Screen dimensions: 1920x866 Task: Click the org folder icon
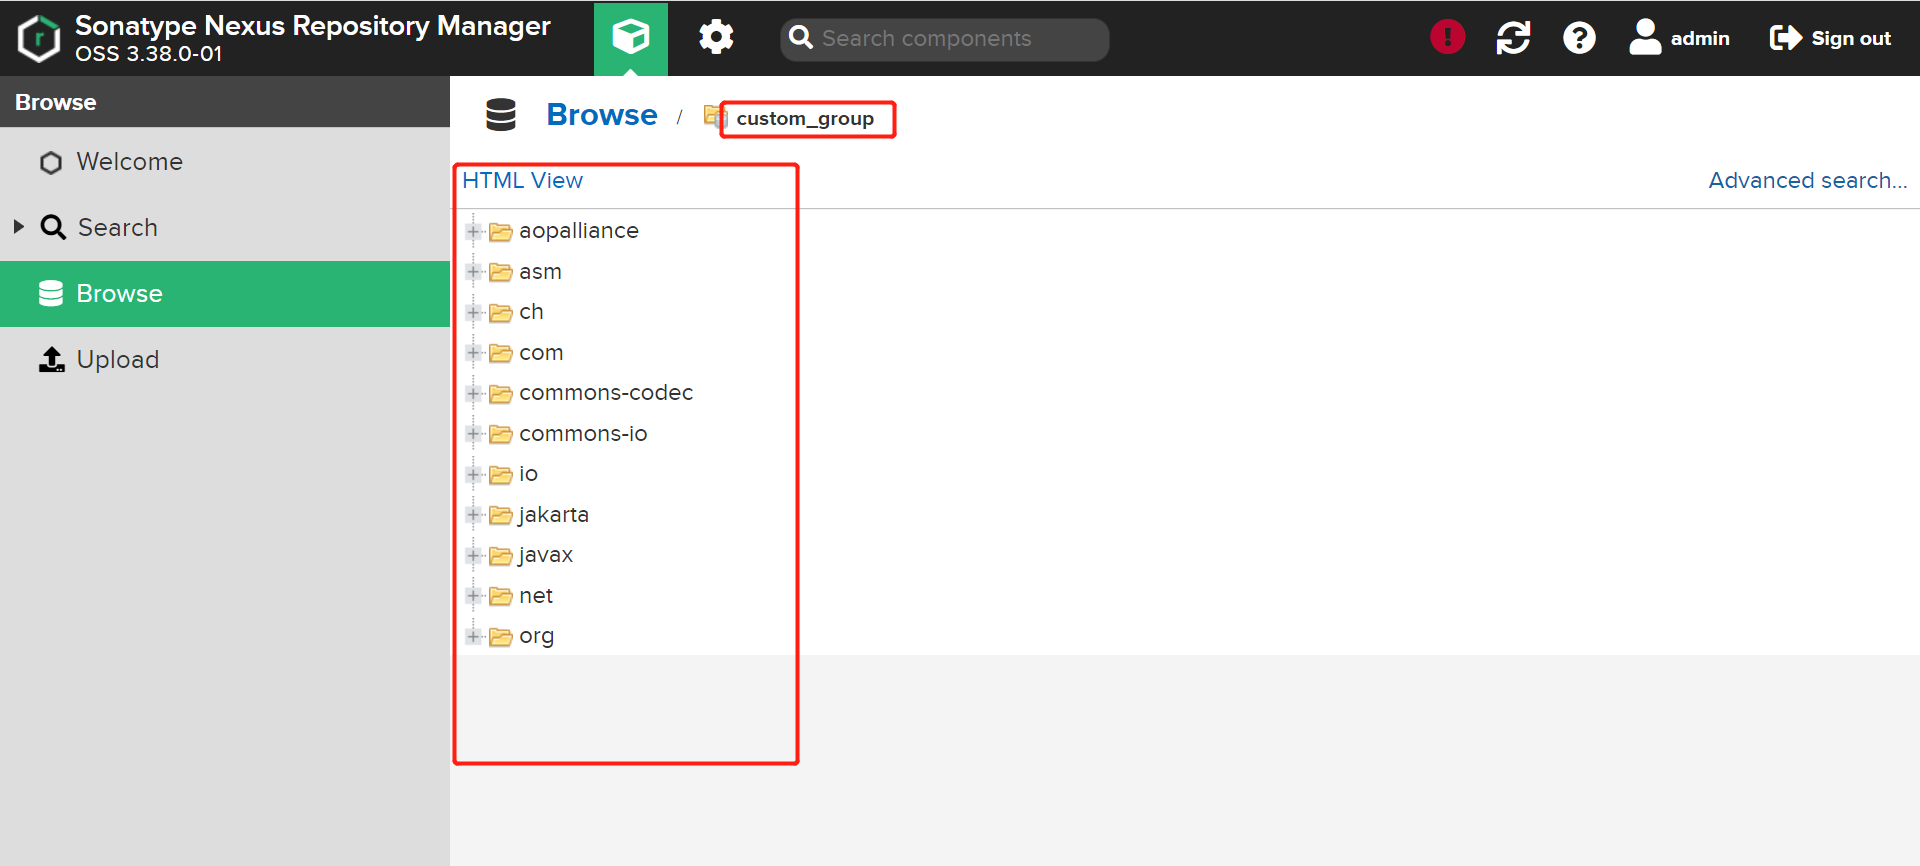(x=500, y=637)
